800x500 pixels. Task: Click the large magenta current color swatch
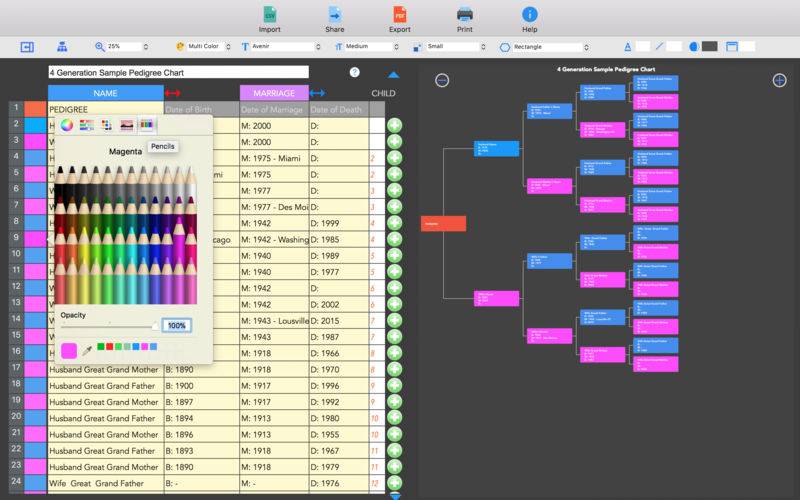(69, 351)
